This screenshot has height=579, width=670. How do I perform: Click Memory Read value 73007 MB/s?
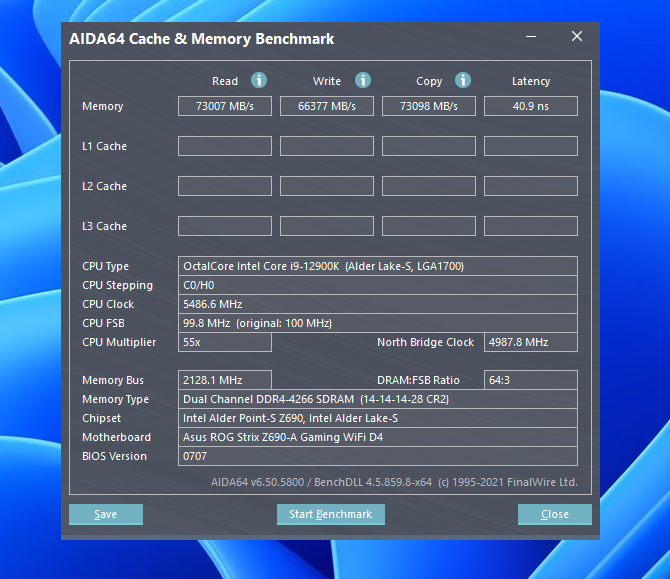pos(225,106)
